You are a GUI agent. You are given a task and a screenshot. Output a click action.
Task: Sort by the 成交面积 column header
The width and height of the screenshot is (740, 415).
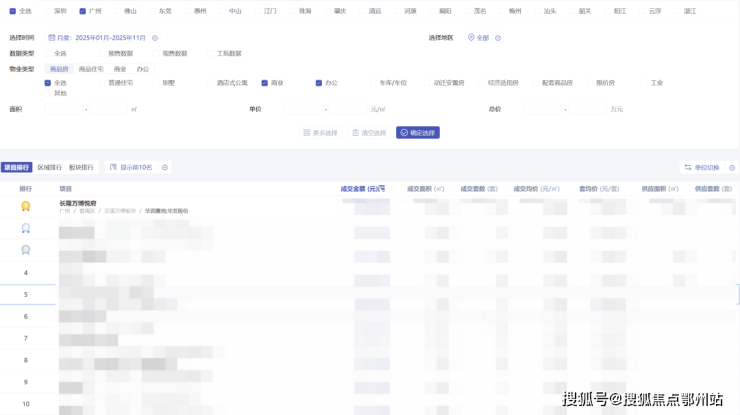[425, 189]
